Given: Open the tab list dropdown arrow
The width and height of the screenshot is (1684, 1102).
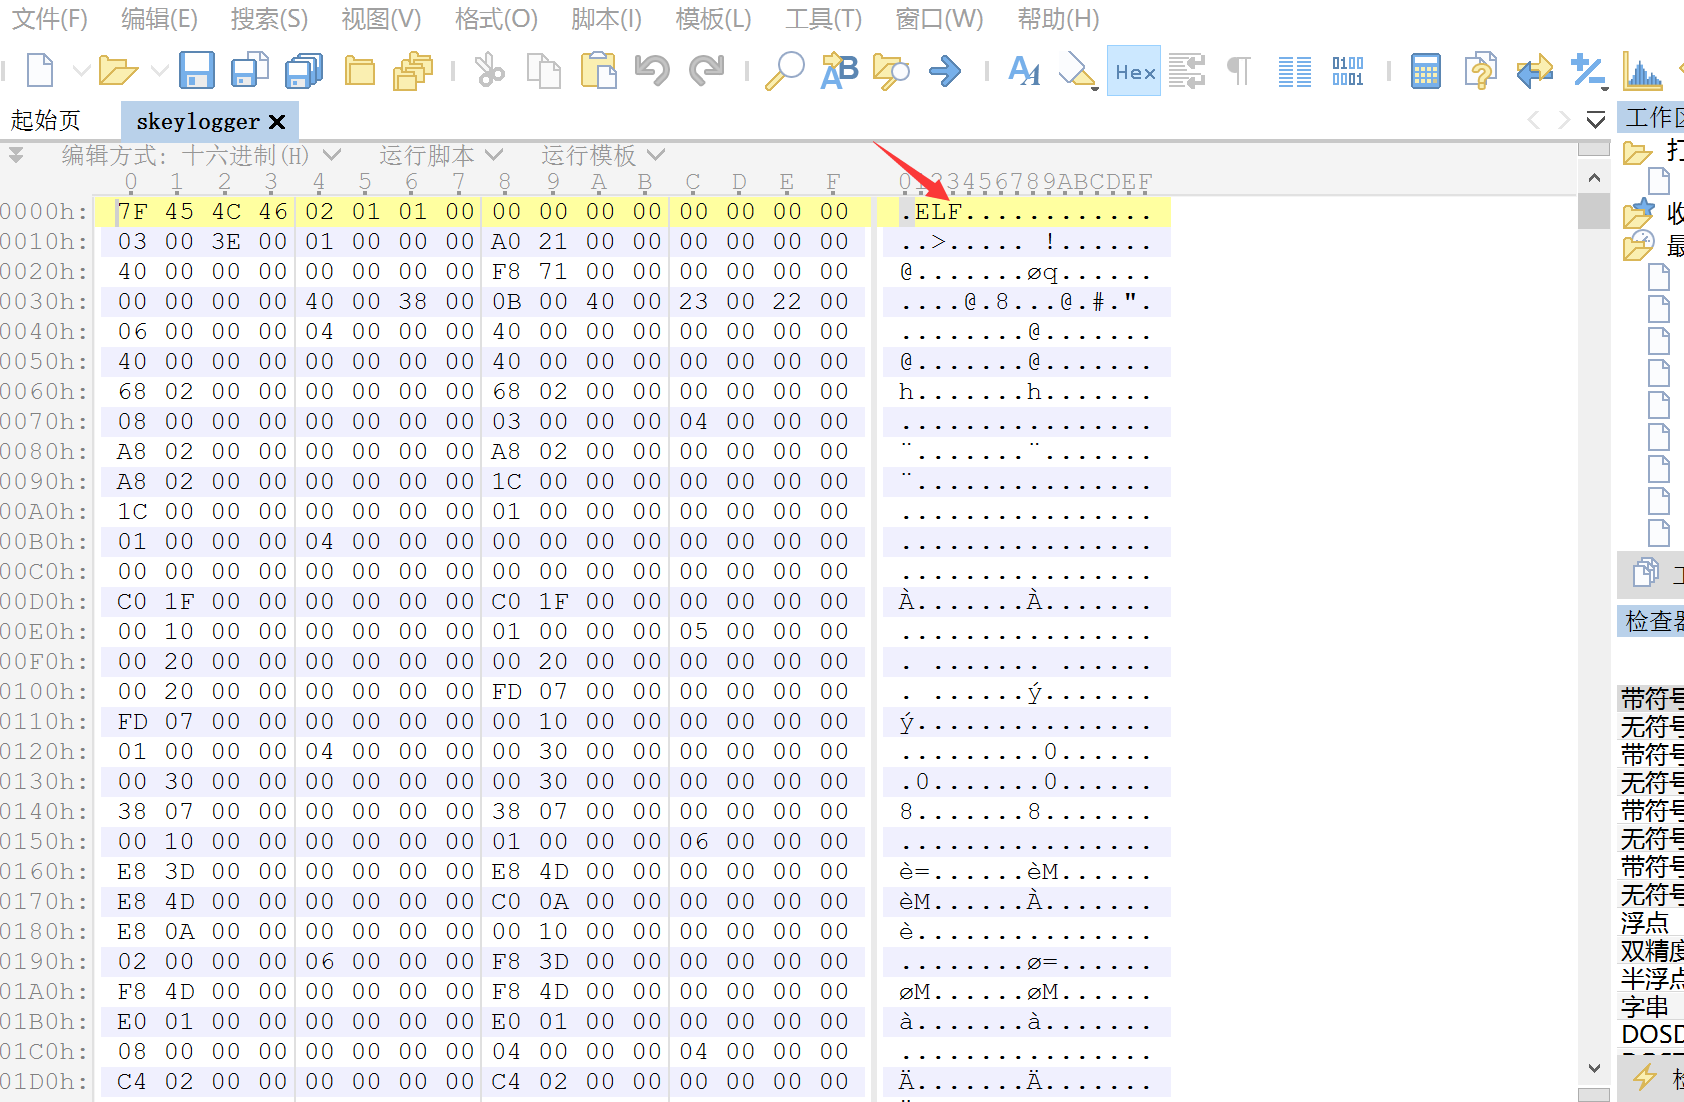Looking at the screenshot, I should tap(1596, 121).
